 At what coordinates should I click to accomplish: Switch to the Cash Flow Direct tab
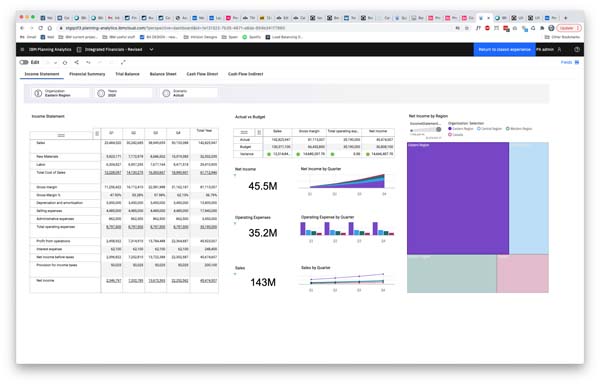pos(202,74)
